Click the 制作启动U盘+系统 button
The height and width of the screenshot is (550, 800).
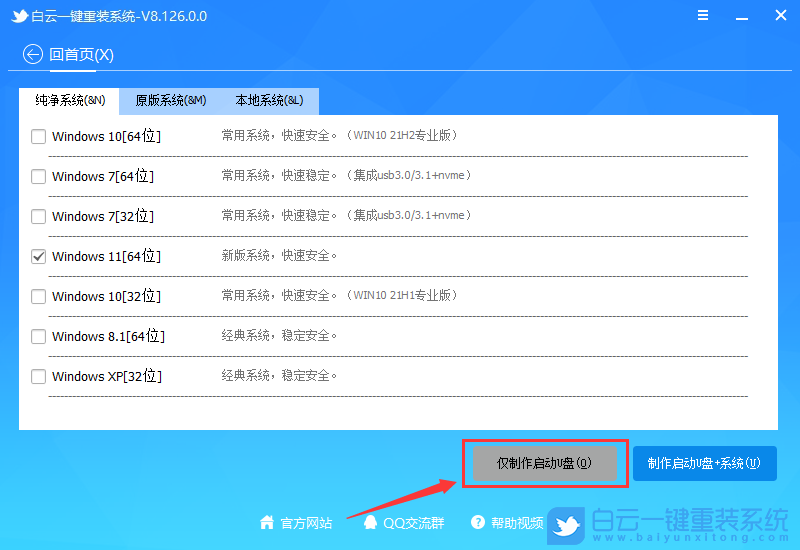point(704,463)
